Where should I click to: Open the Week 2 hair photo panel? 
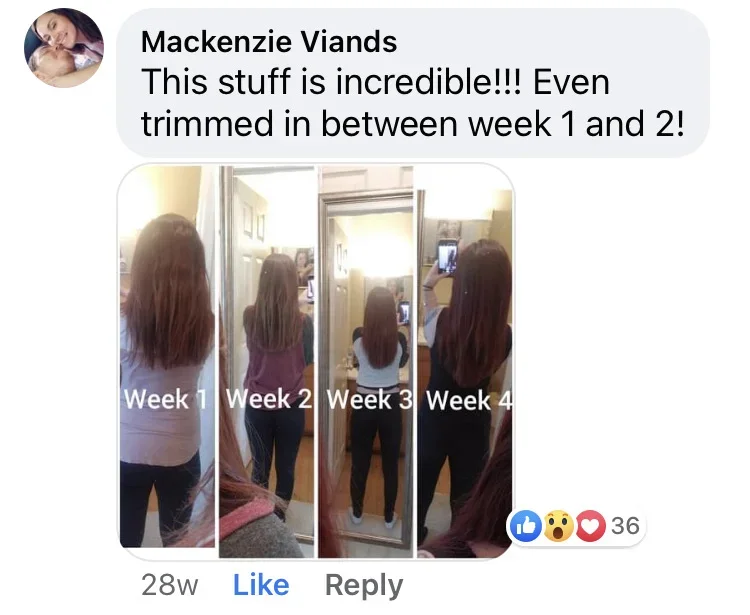[x=267, y=362]
